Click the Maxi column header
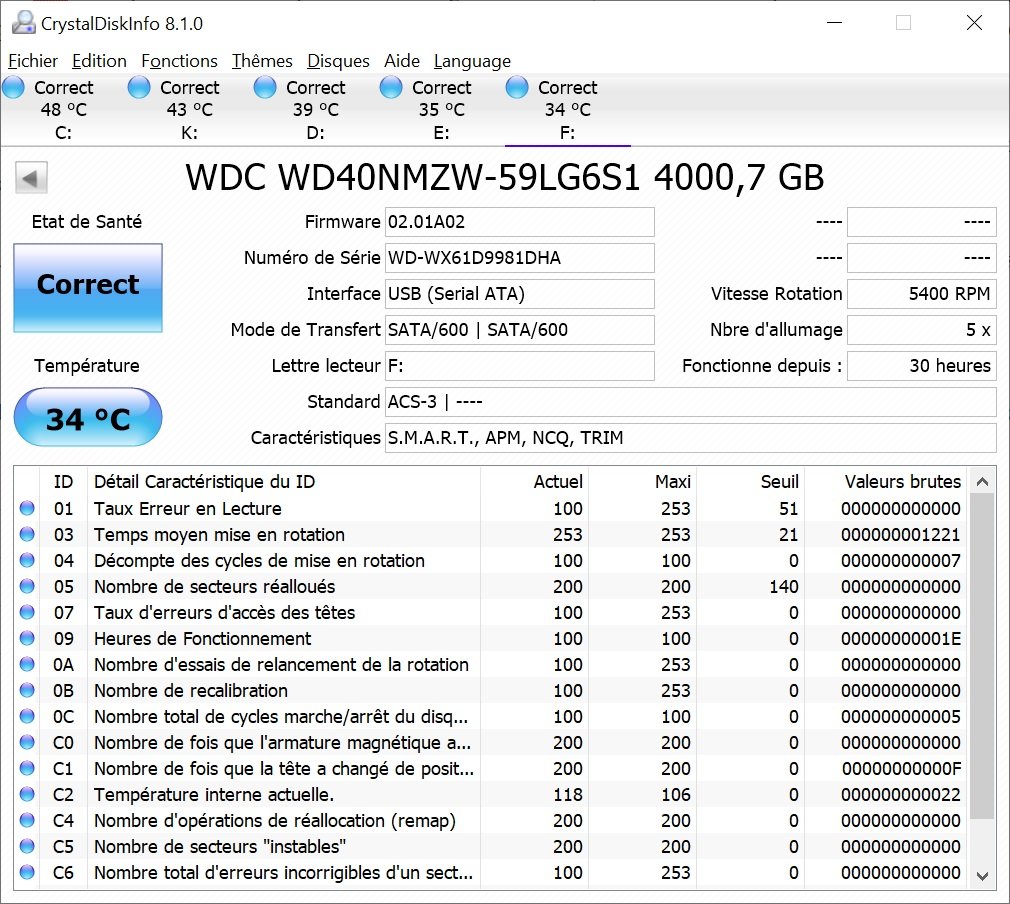The width and height of the screenshot is (1010, 904). [642, 482]
